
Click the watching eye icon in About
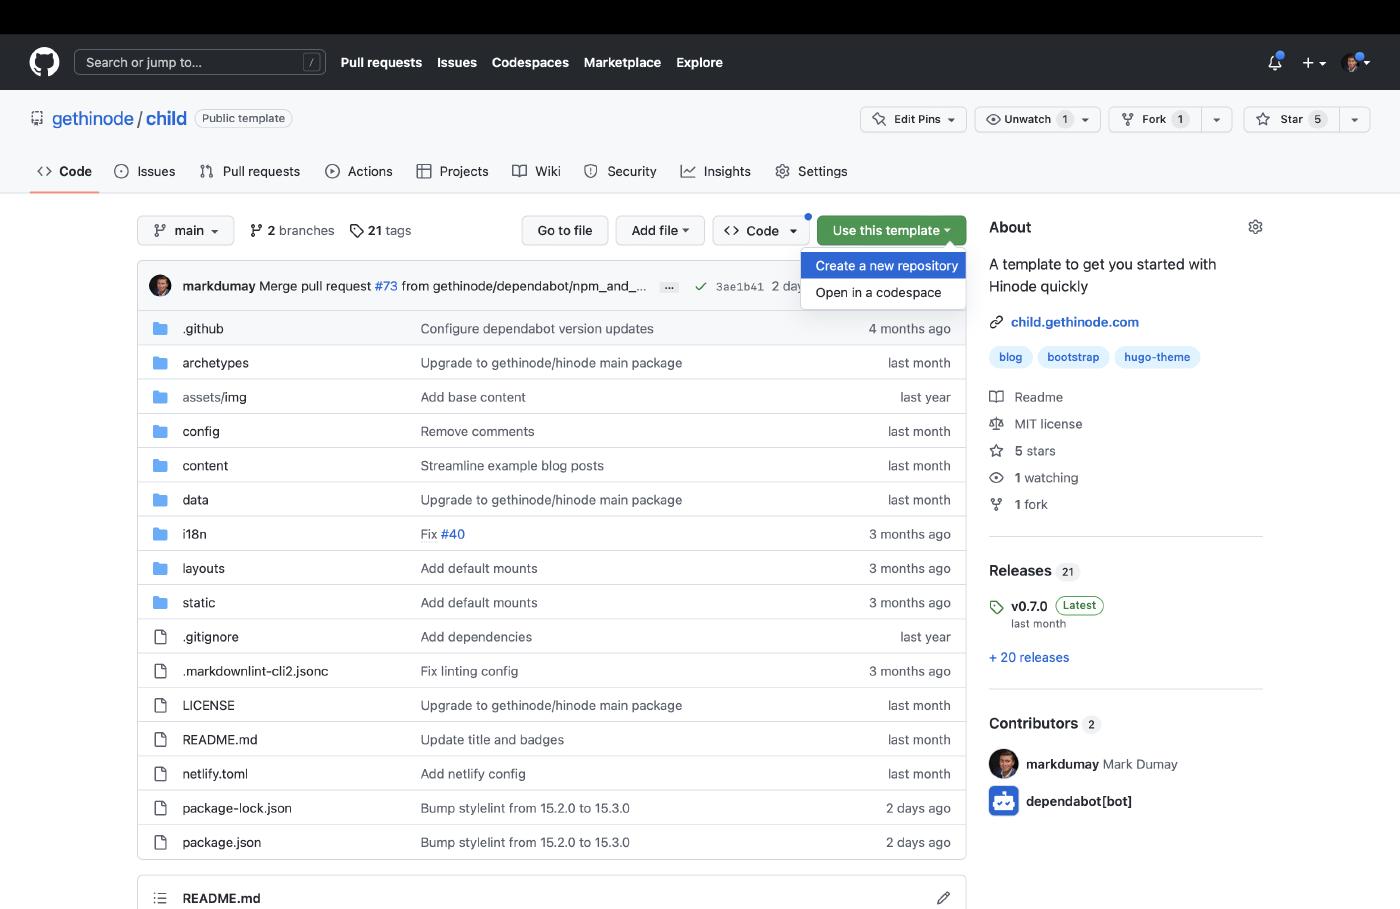pos(996,478)
